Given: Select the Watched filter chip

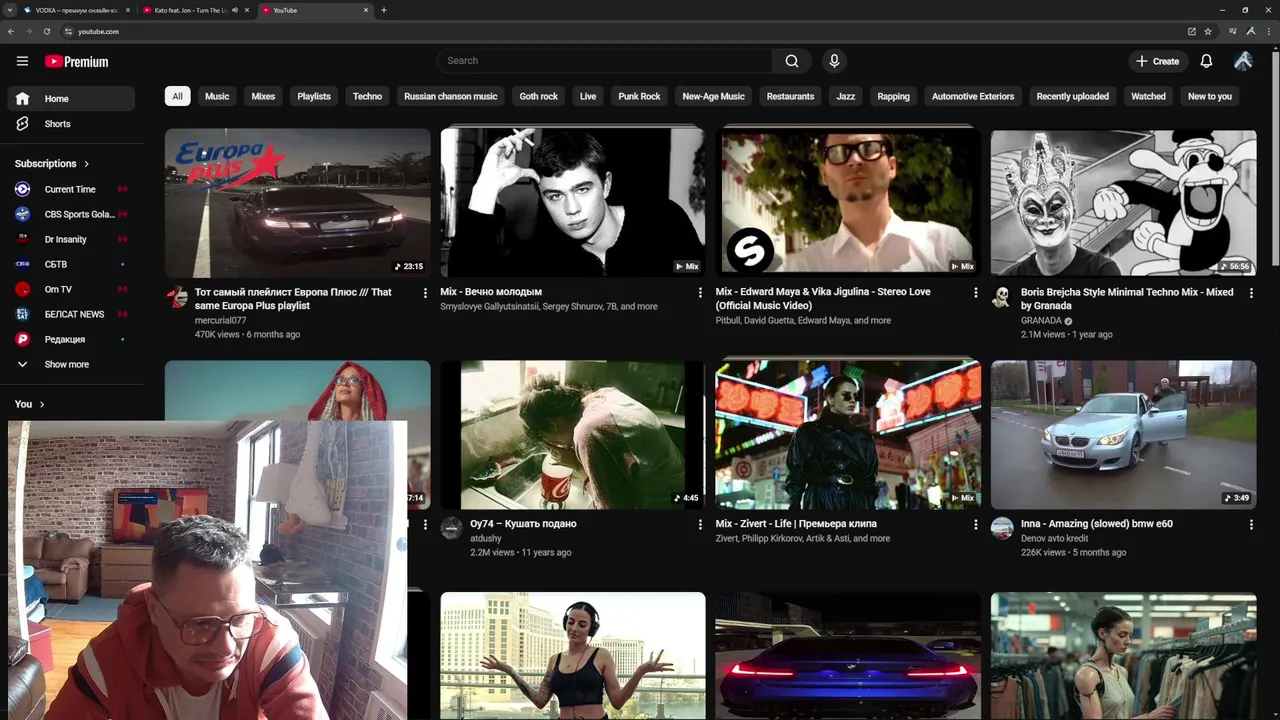Looking at the screenshot, I should point(1148,96).
